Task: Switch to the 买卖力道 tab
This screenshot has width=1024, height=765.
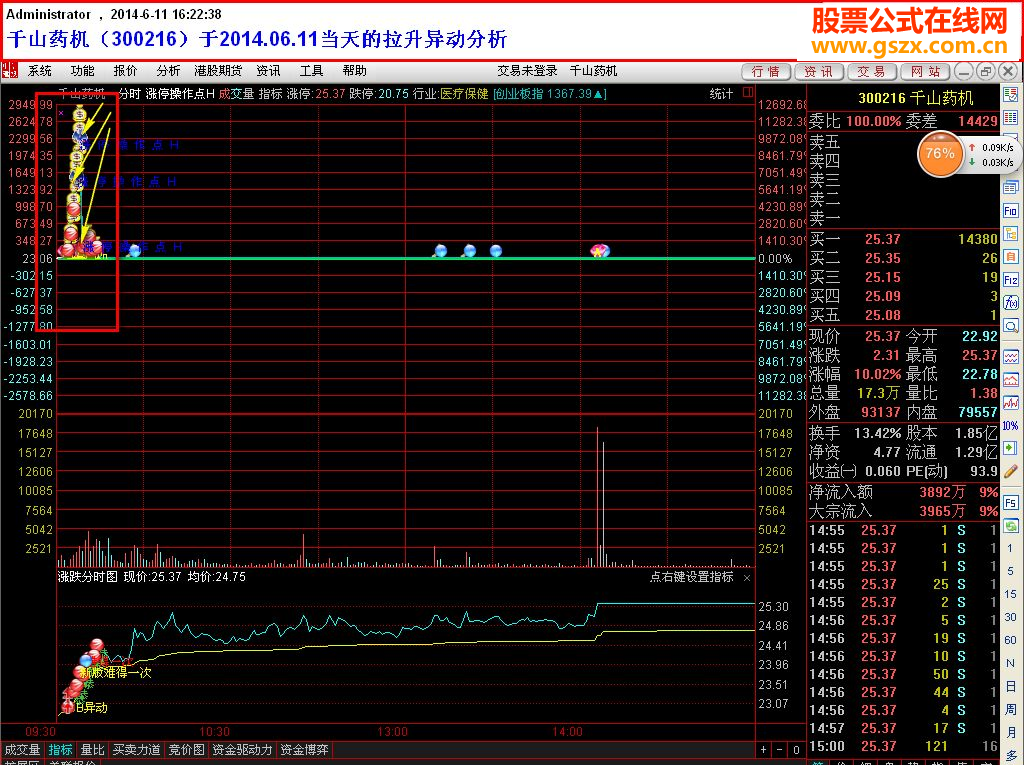Action: coord(136,749)
